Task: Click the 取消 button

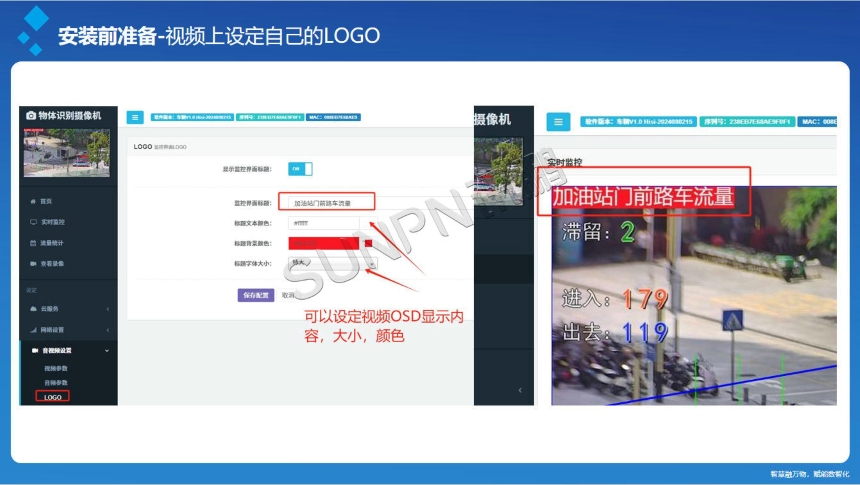Action: 287,295
